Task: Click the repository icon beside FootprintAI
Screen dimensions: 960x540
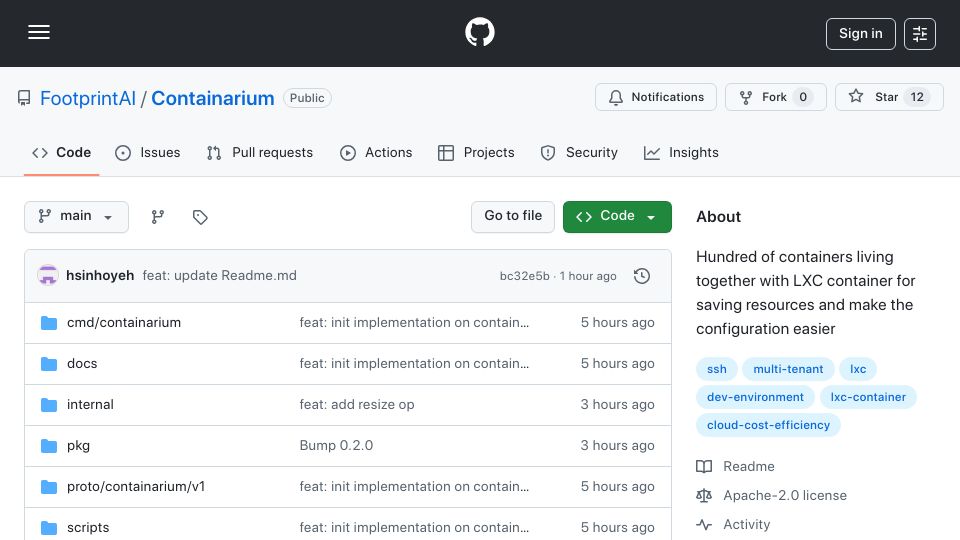Action: [x=24, y=98]
